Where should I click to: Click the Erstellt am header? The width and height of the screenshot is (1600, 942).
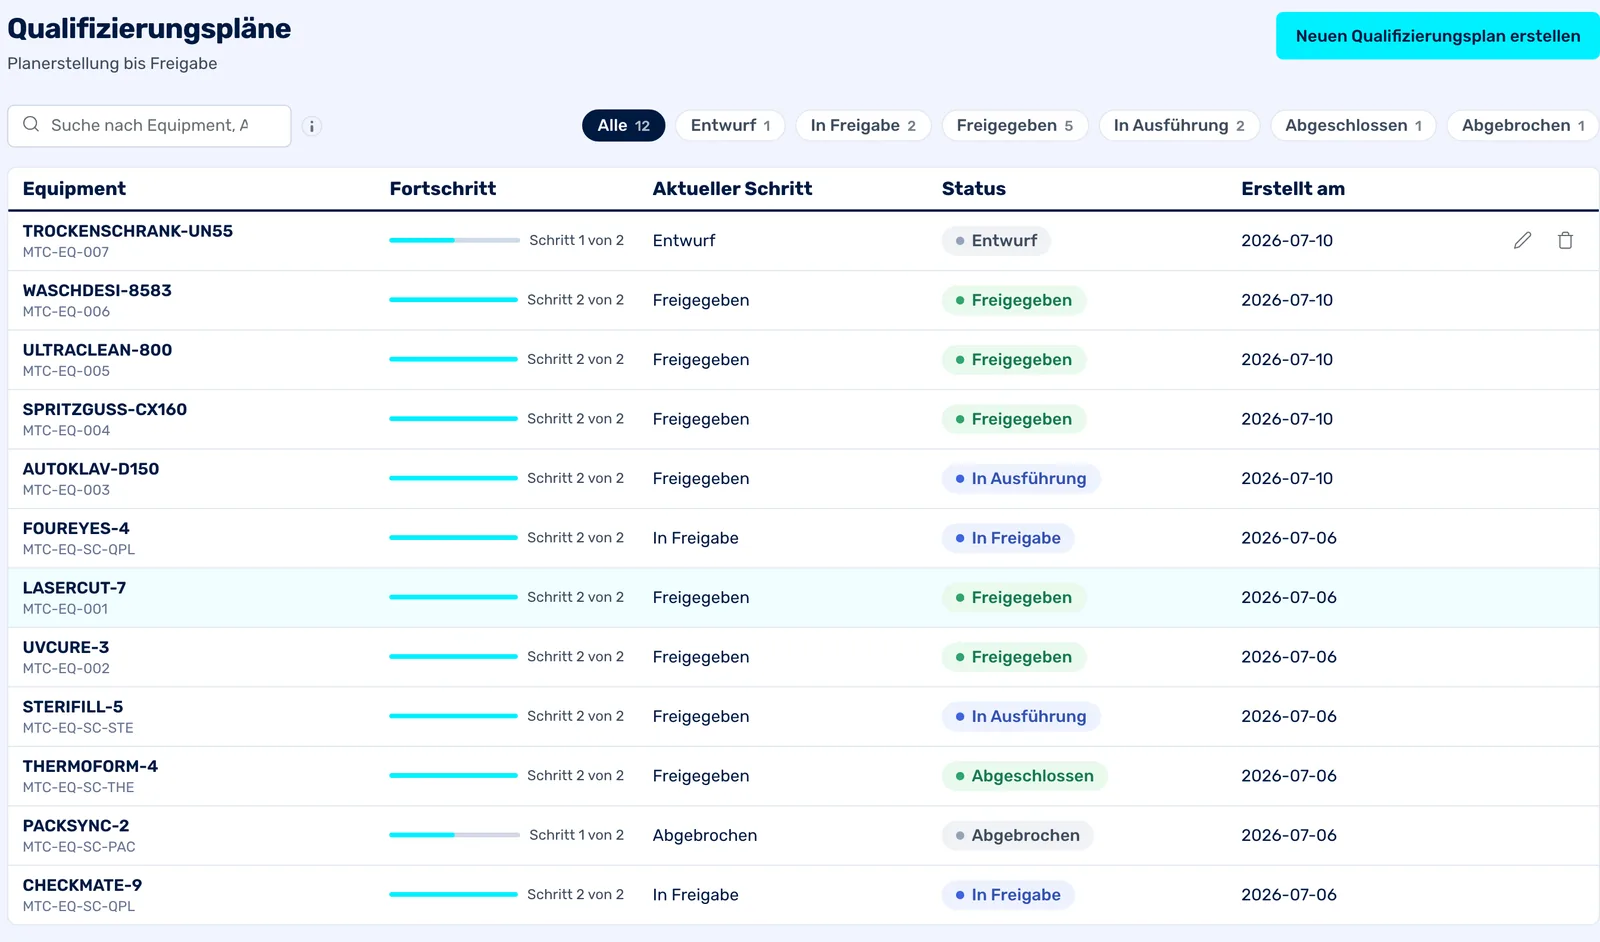(x=1293, y=188)
